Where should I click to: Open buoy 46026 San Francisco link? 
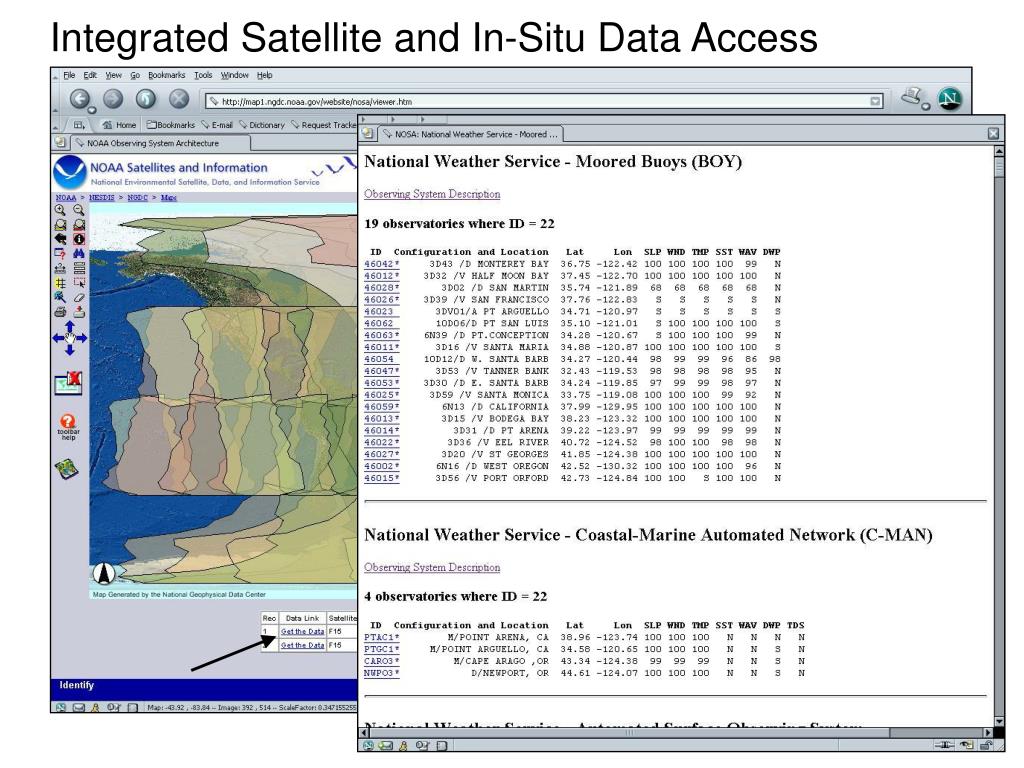point(381,300)
